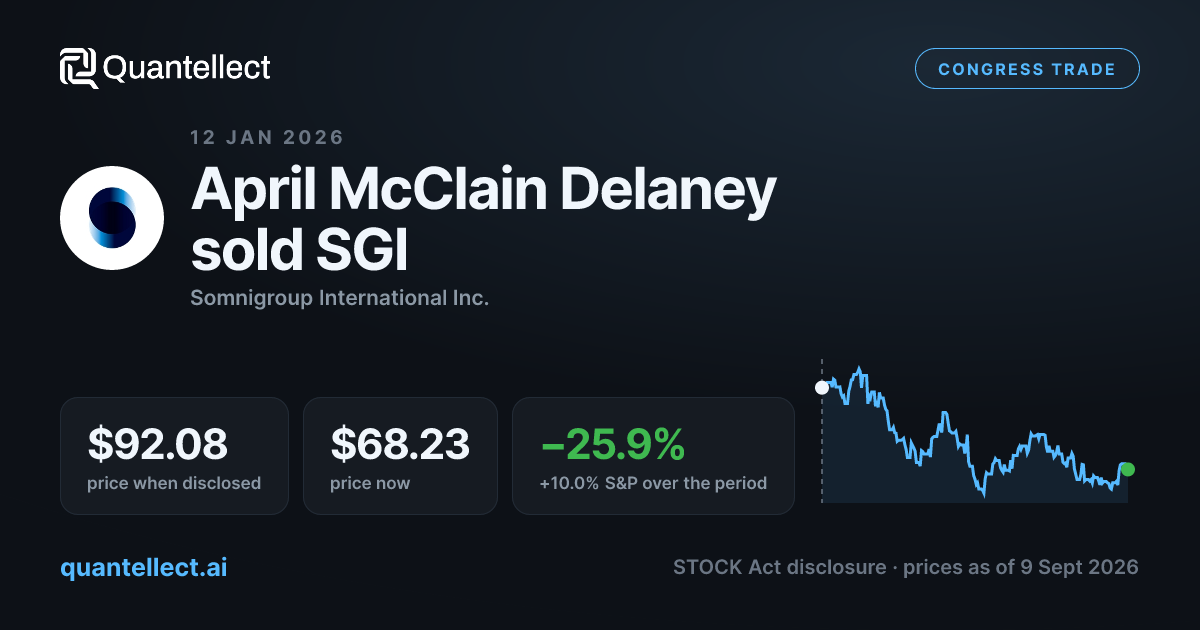Open the quantellect.ai link
The image size is (1200, 630).
144,568
